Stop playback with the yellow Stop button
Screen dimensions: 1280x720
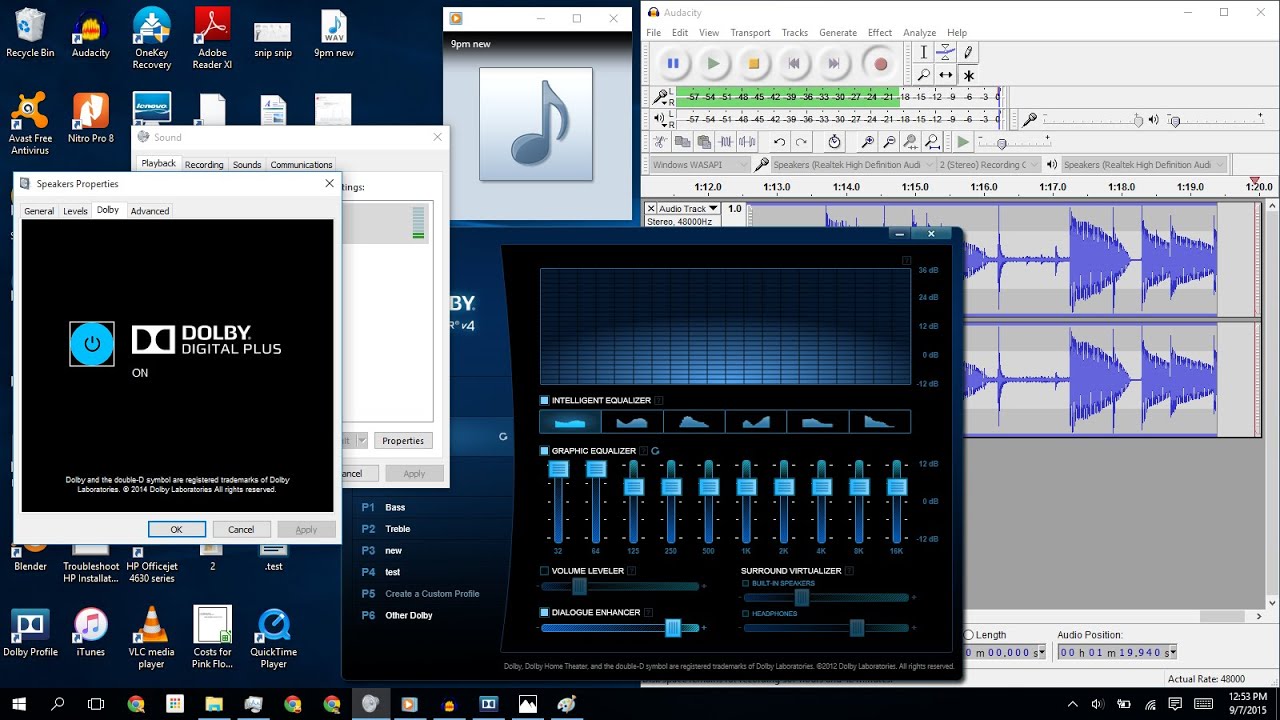754,63
